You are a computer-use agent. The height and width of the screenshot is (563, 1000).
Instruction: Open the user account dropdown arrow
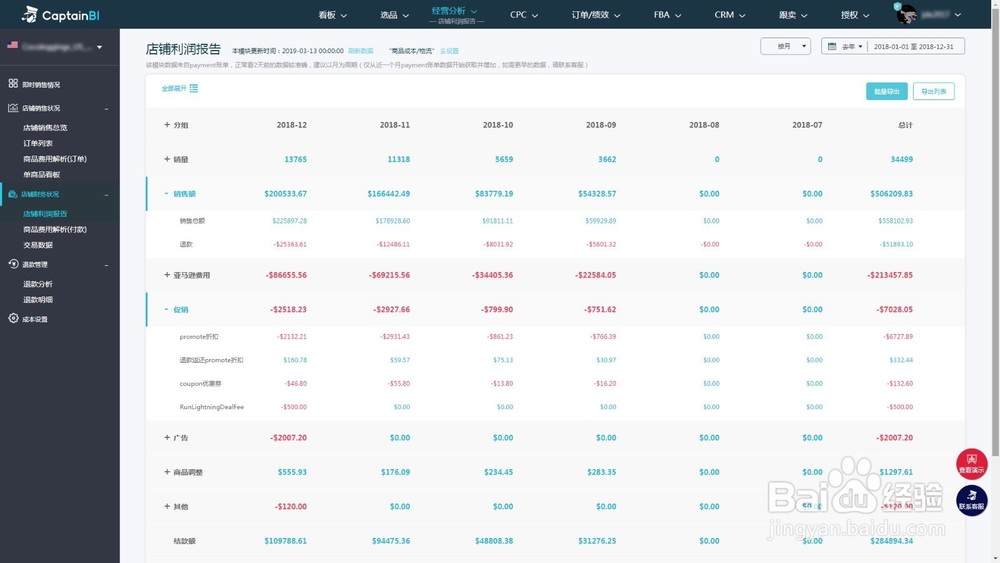click(x=957, y=15)
